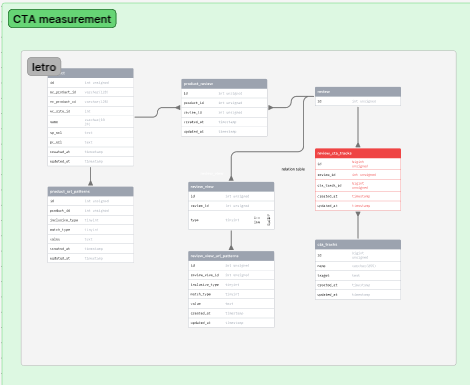Click created_at row in product_url_patterns table
Screen dimensions: 470x385
(x=90, y=249)
